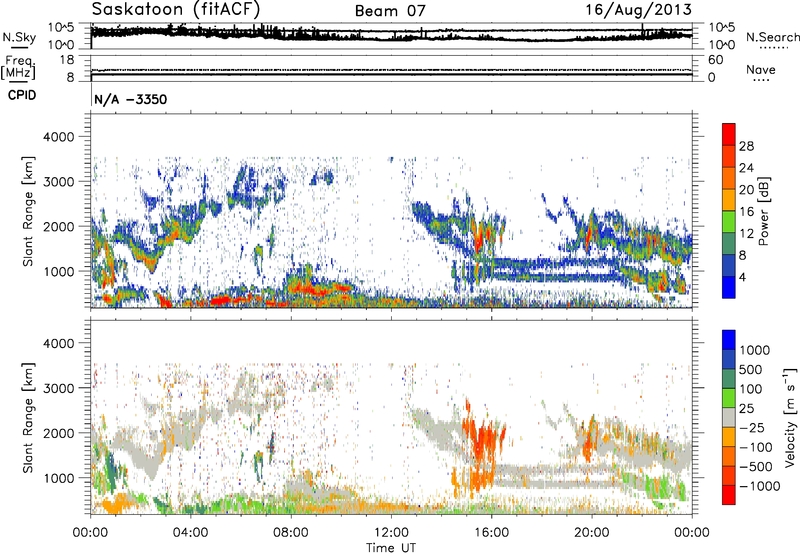This screenshot has width=800, height=554.
Task: Pick the bright blue bottom segment of power colorbar
Action: click(x=729, y=287)
